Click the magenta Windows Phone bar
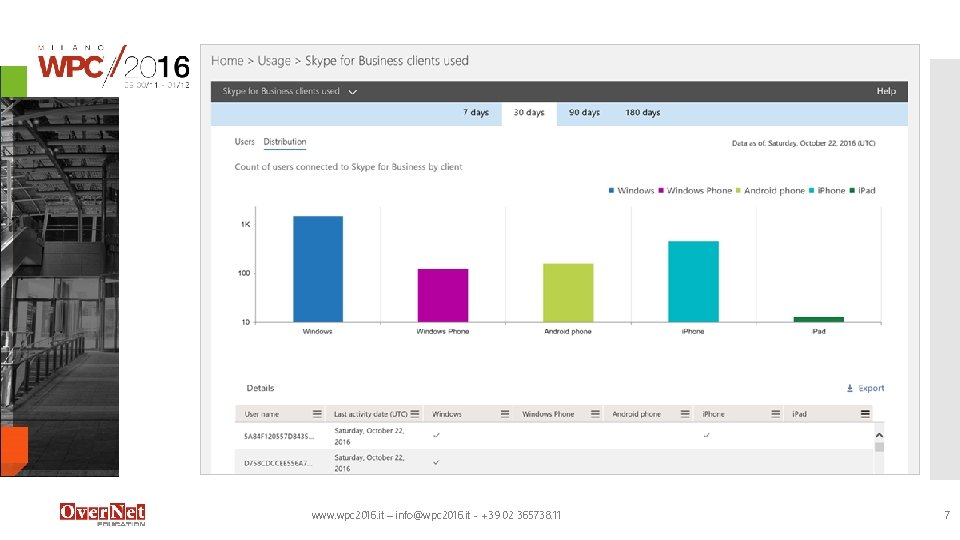The width and height of the screenshot is (960, 540). pyautogui.click(x=443, y=295)
